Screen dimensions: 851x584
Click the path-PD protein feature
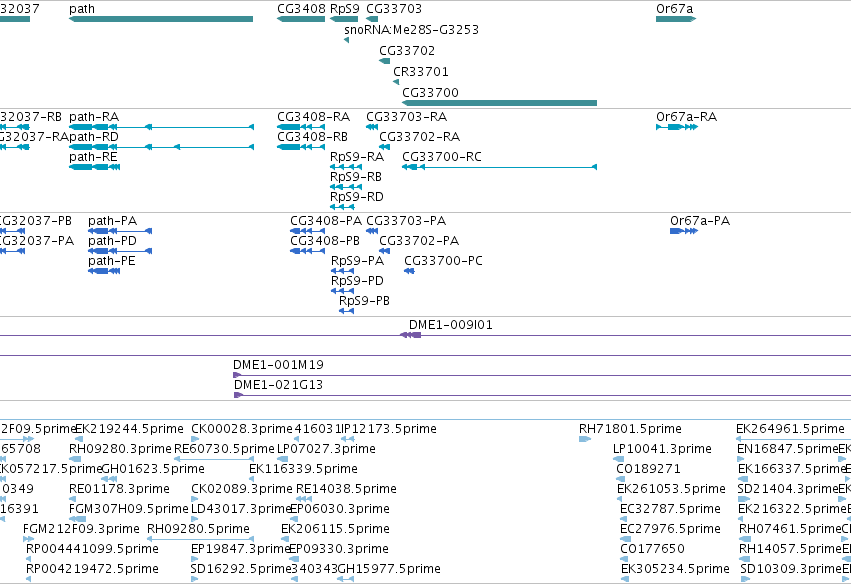pos(120,251)
